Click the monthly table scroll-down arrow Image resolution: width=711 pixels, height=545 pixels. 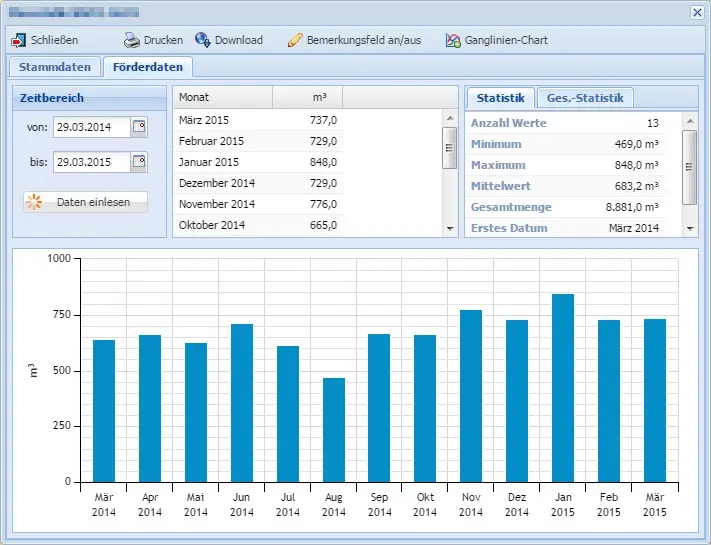450,229
